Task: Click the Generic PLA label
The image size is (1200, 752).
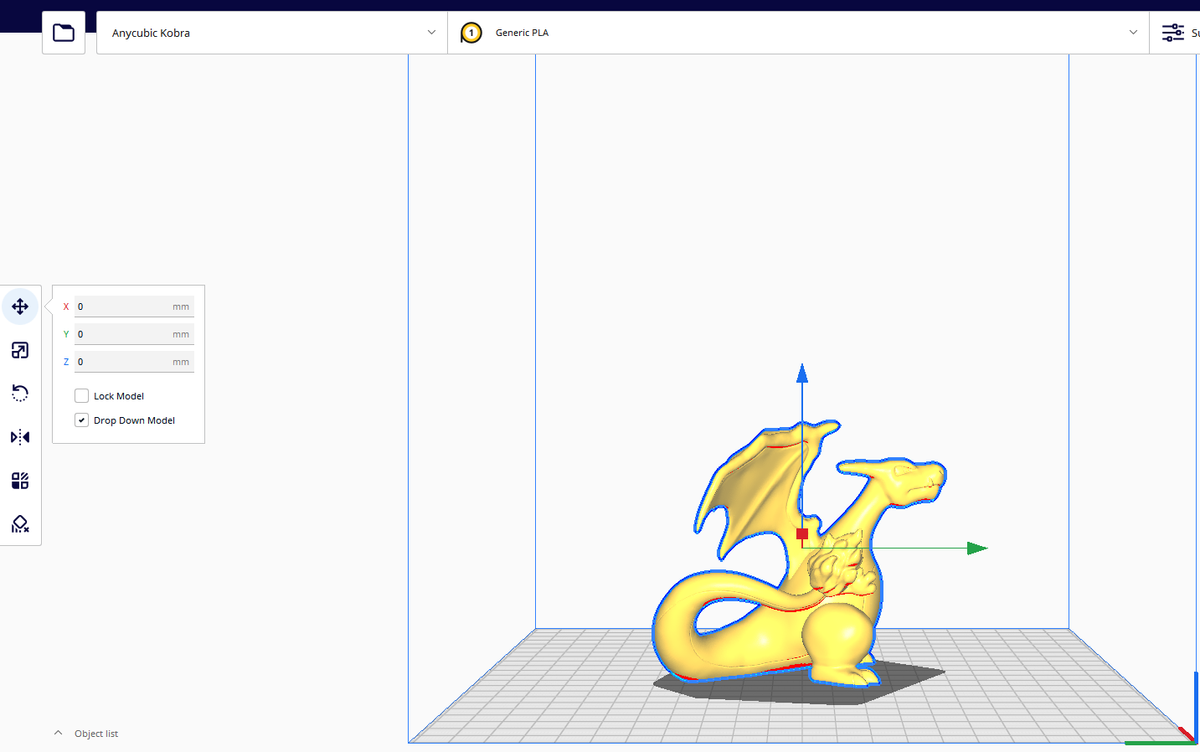Action: pos(521,32)
